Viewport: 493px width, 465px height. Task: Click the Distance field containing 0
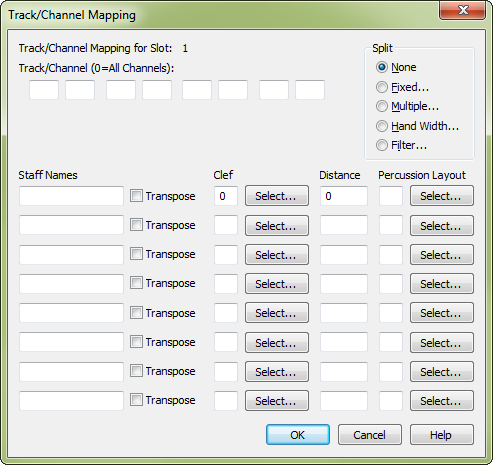tap(344, 196)
